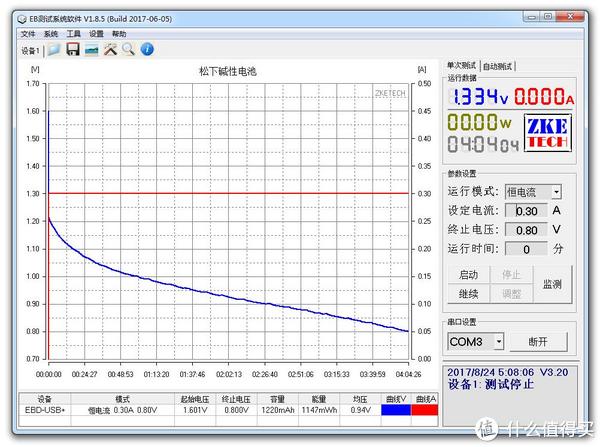This screenshot has height=447, width=600.
Task: Switch to the 自动测试 tab
Action: click(497, 67)
